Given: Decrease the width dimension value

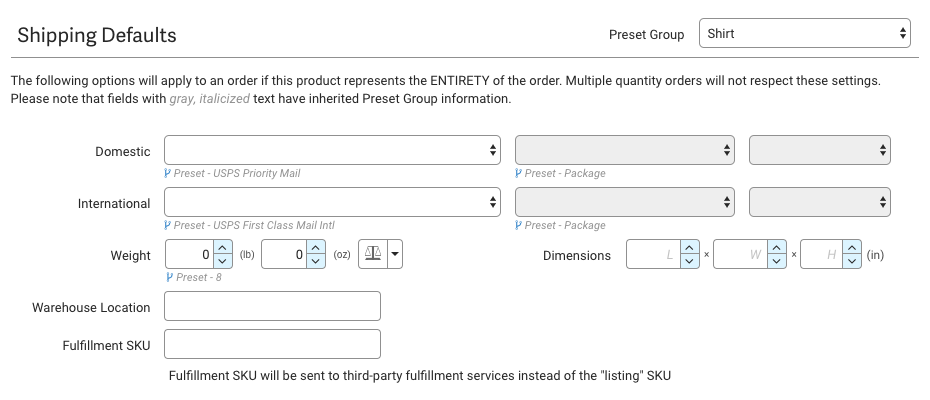Looking at the screenshot, I should pos(776,261).
